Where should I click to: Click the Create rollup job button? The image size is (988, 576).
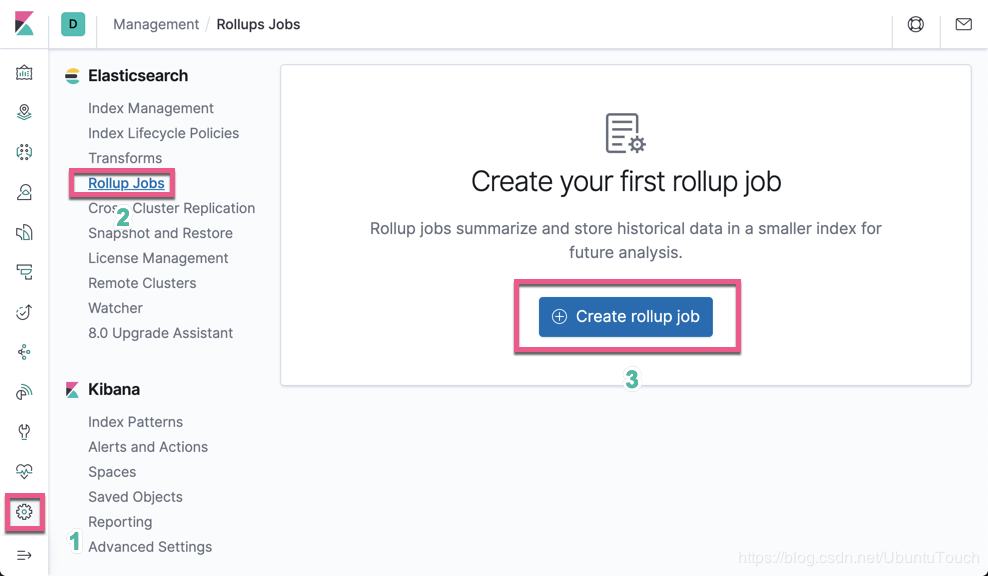[626, 316]
